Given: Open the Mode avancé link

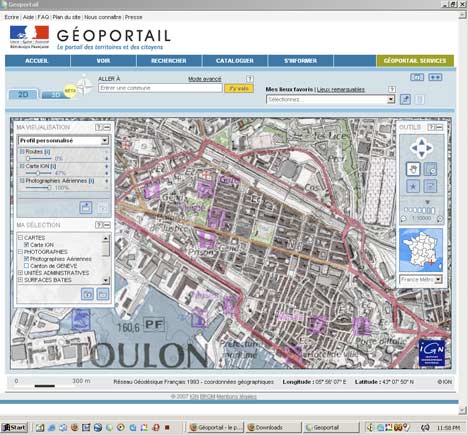Looking at the screenshot, I should (x=205, y=79).
